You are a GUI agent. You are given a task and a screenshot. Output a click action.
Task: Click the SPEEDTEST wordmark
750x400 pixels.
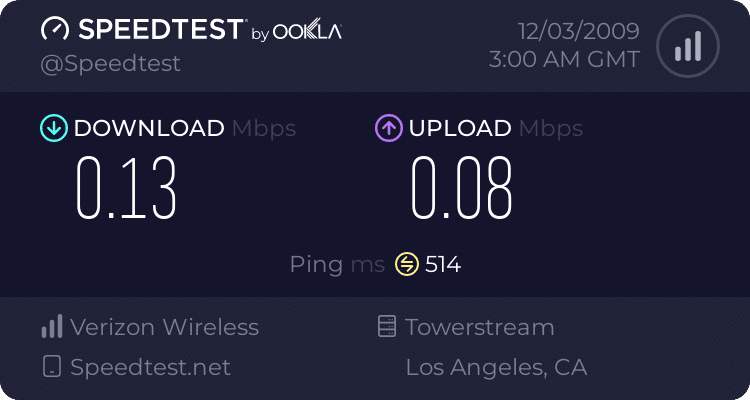(x=161, y=30)
